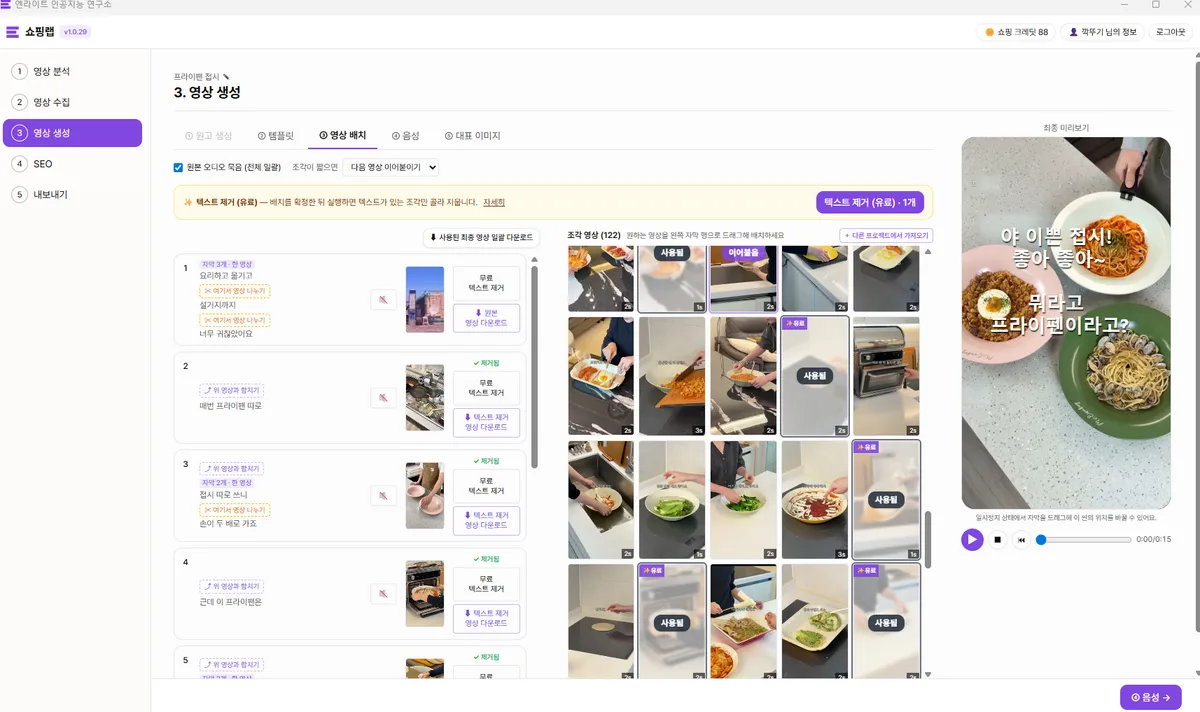Click the 음성 → next button
1200x712 pixels.
coord(1150,697)
